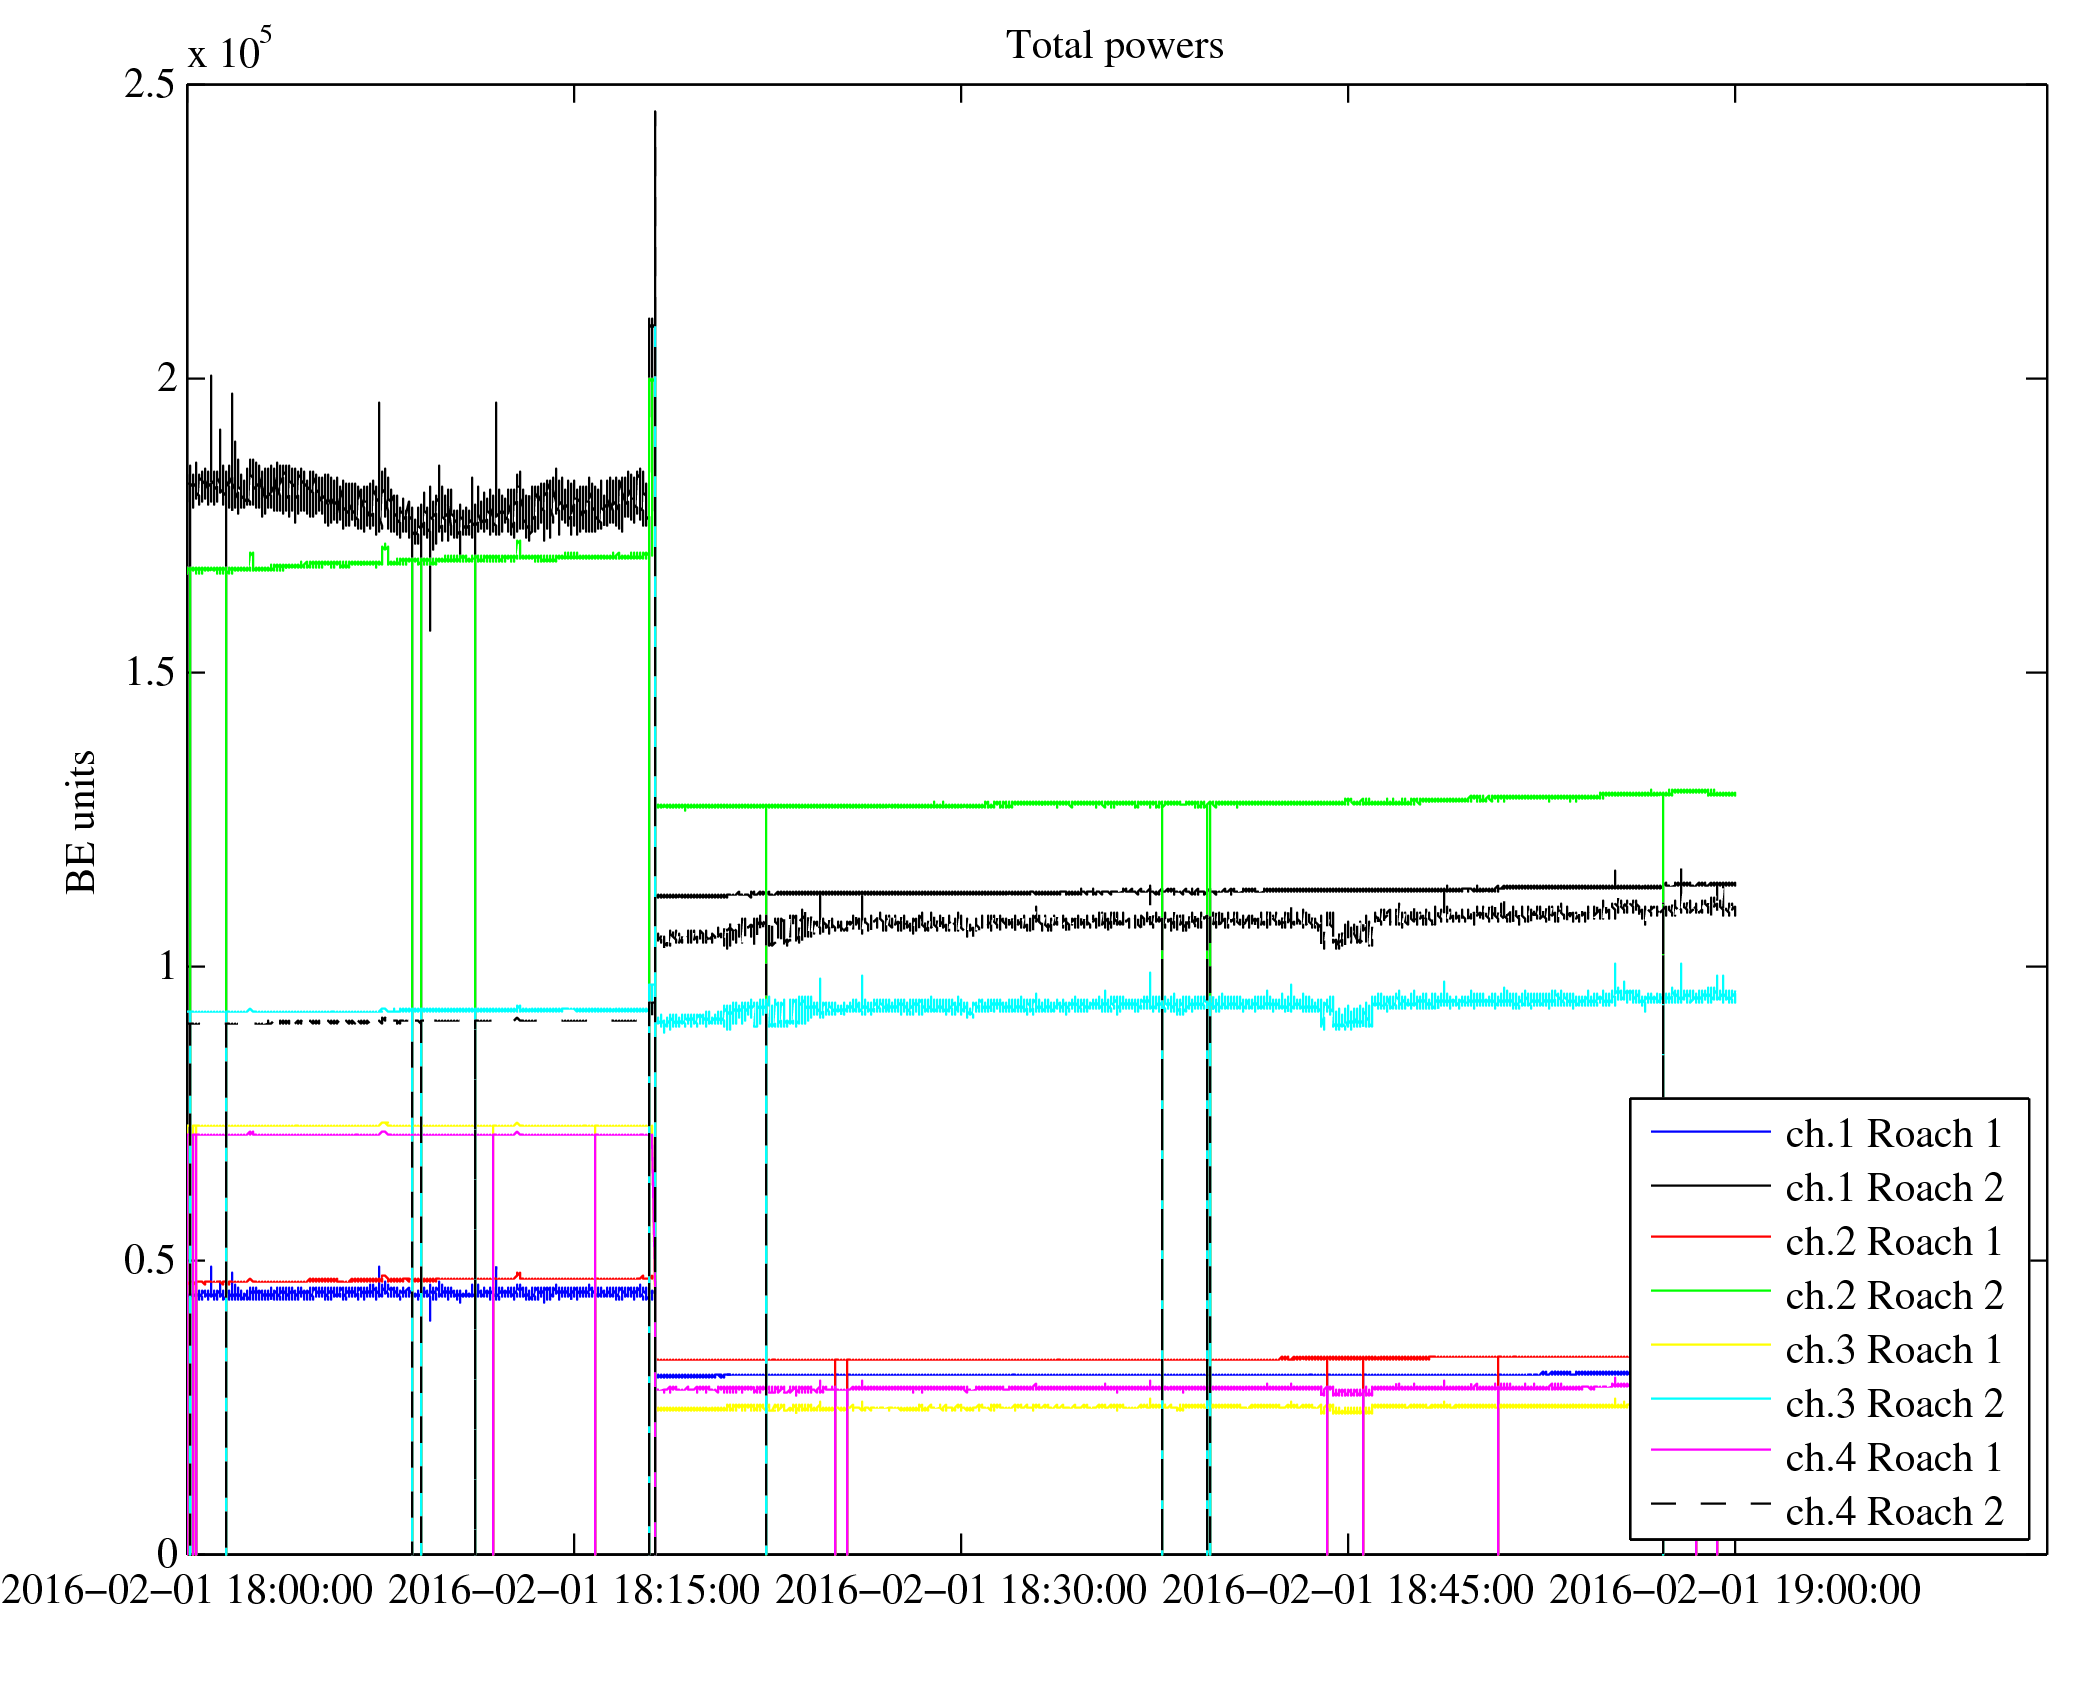Image resolution: width=2075 pixels, height=1683 pixels.
Task: Click the '2016-02-01 19:00:00' x-axis tick label
Action: point(1734,1590)
